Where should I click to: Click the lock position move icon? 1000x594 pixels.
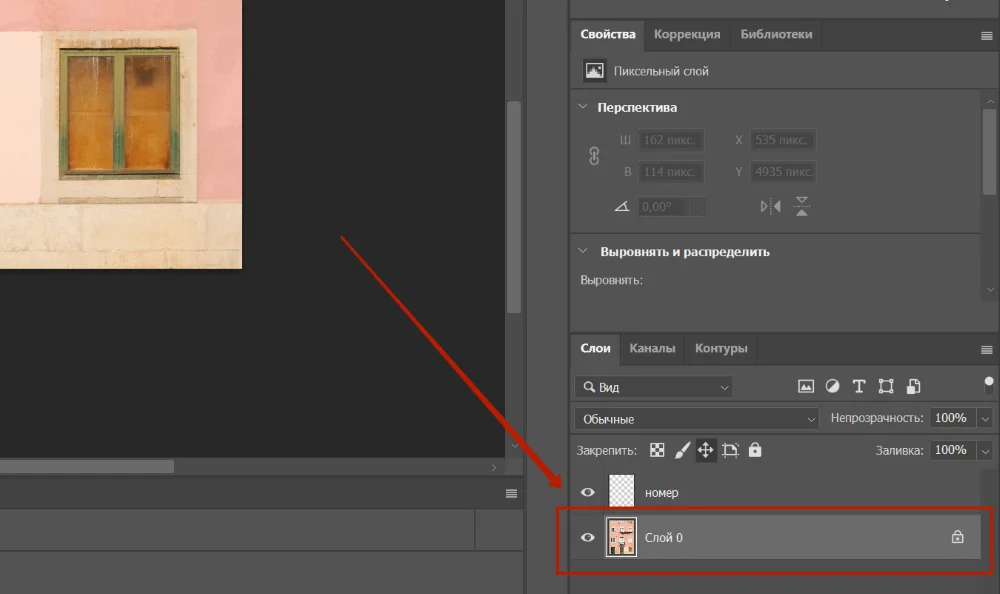(x=706, y=450)
